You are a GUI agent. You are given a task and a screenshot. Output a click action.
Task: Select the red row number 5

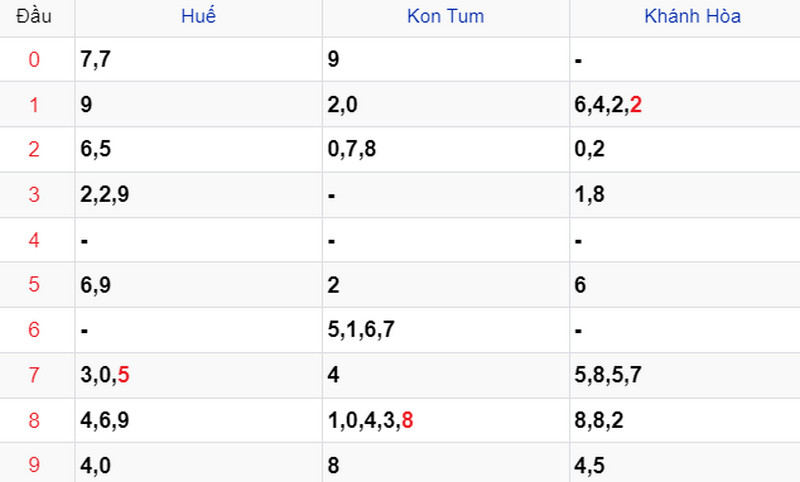pyautogui.click(x=34, y=285)
